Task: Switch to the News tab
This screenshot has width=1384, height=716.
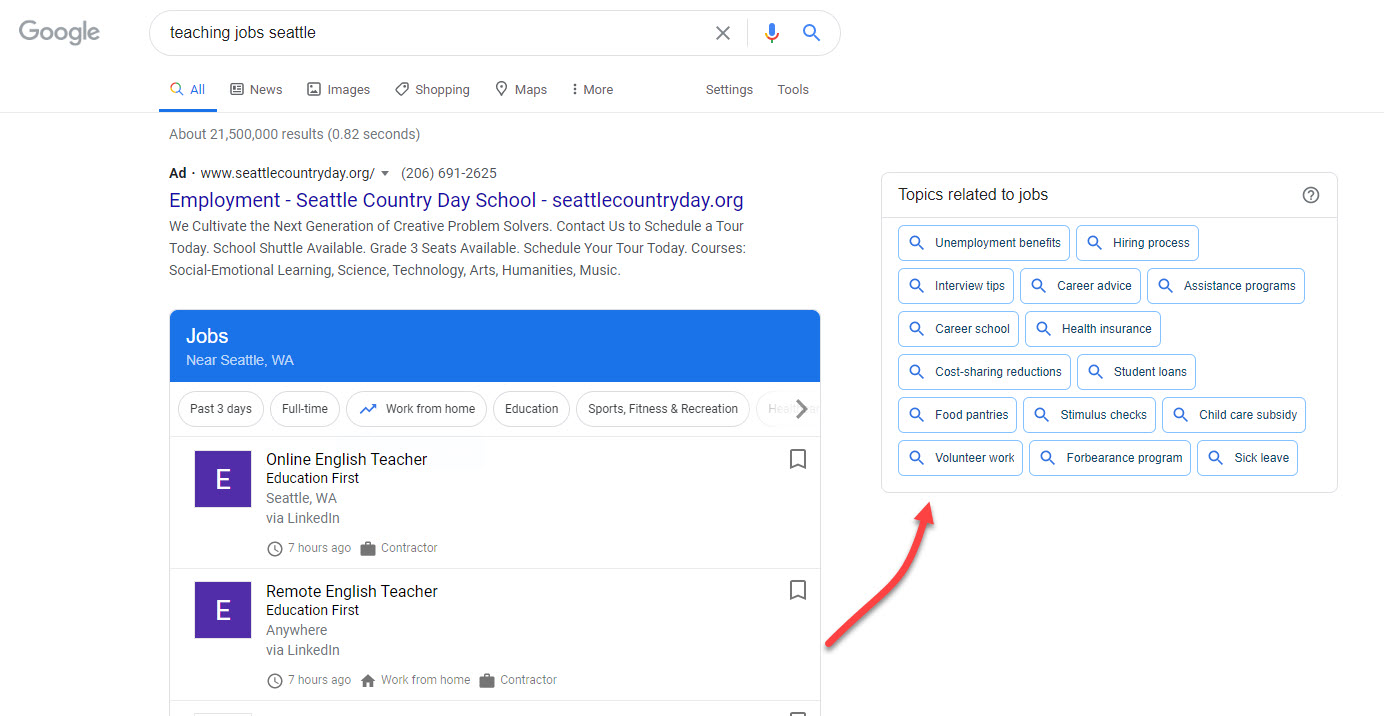Action: (x=256, y=90)
